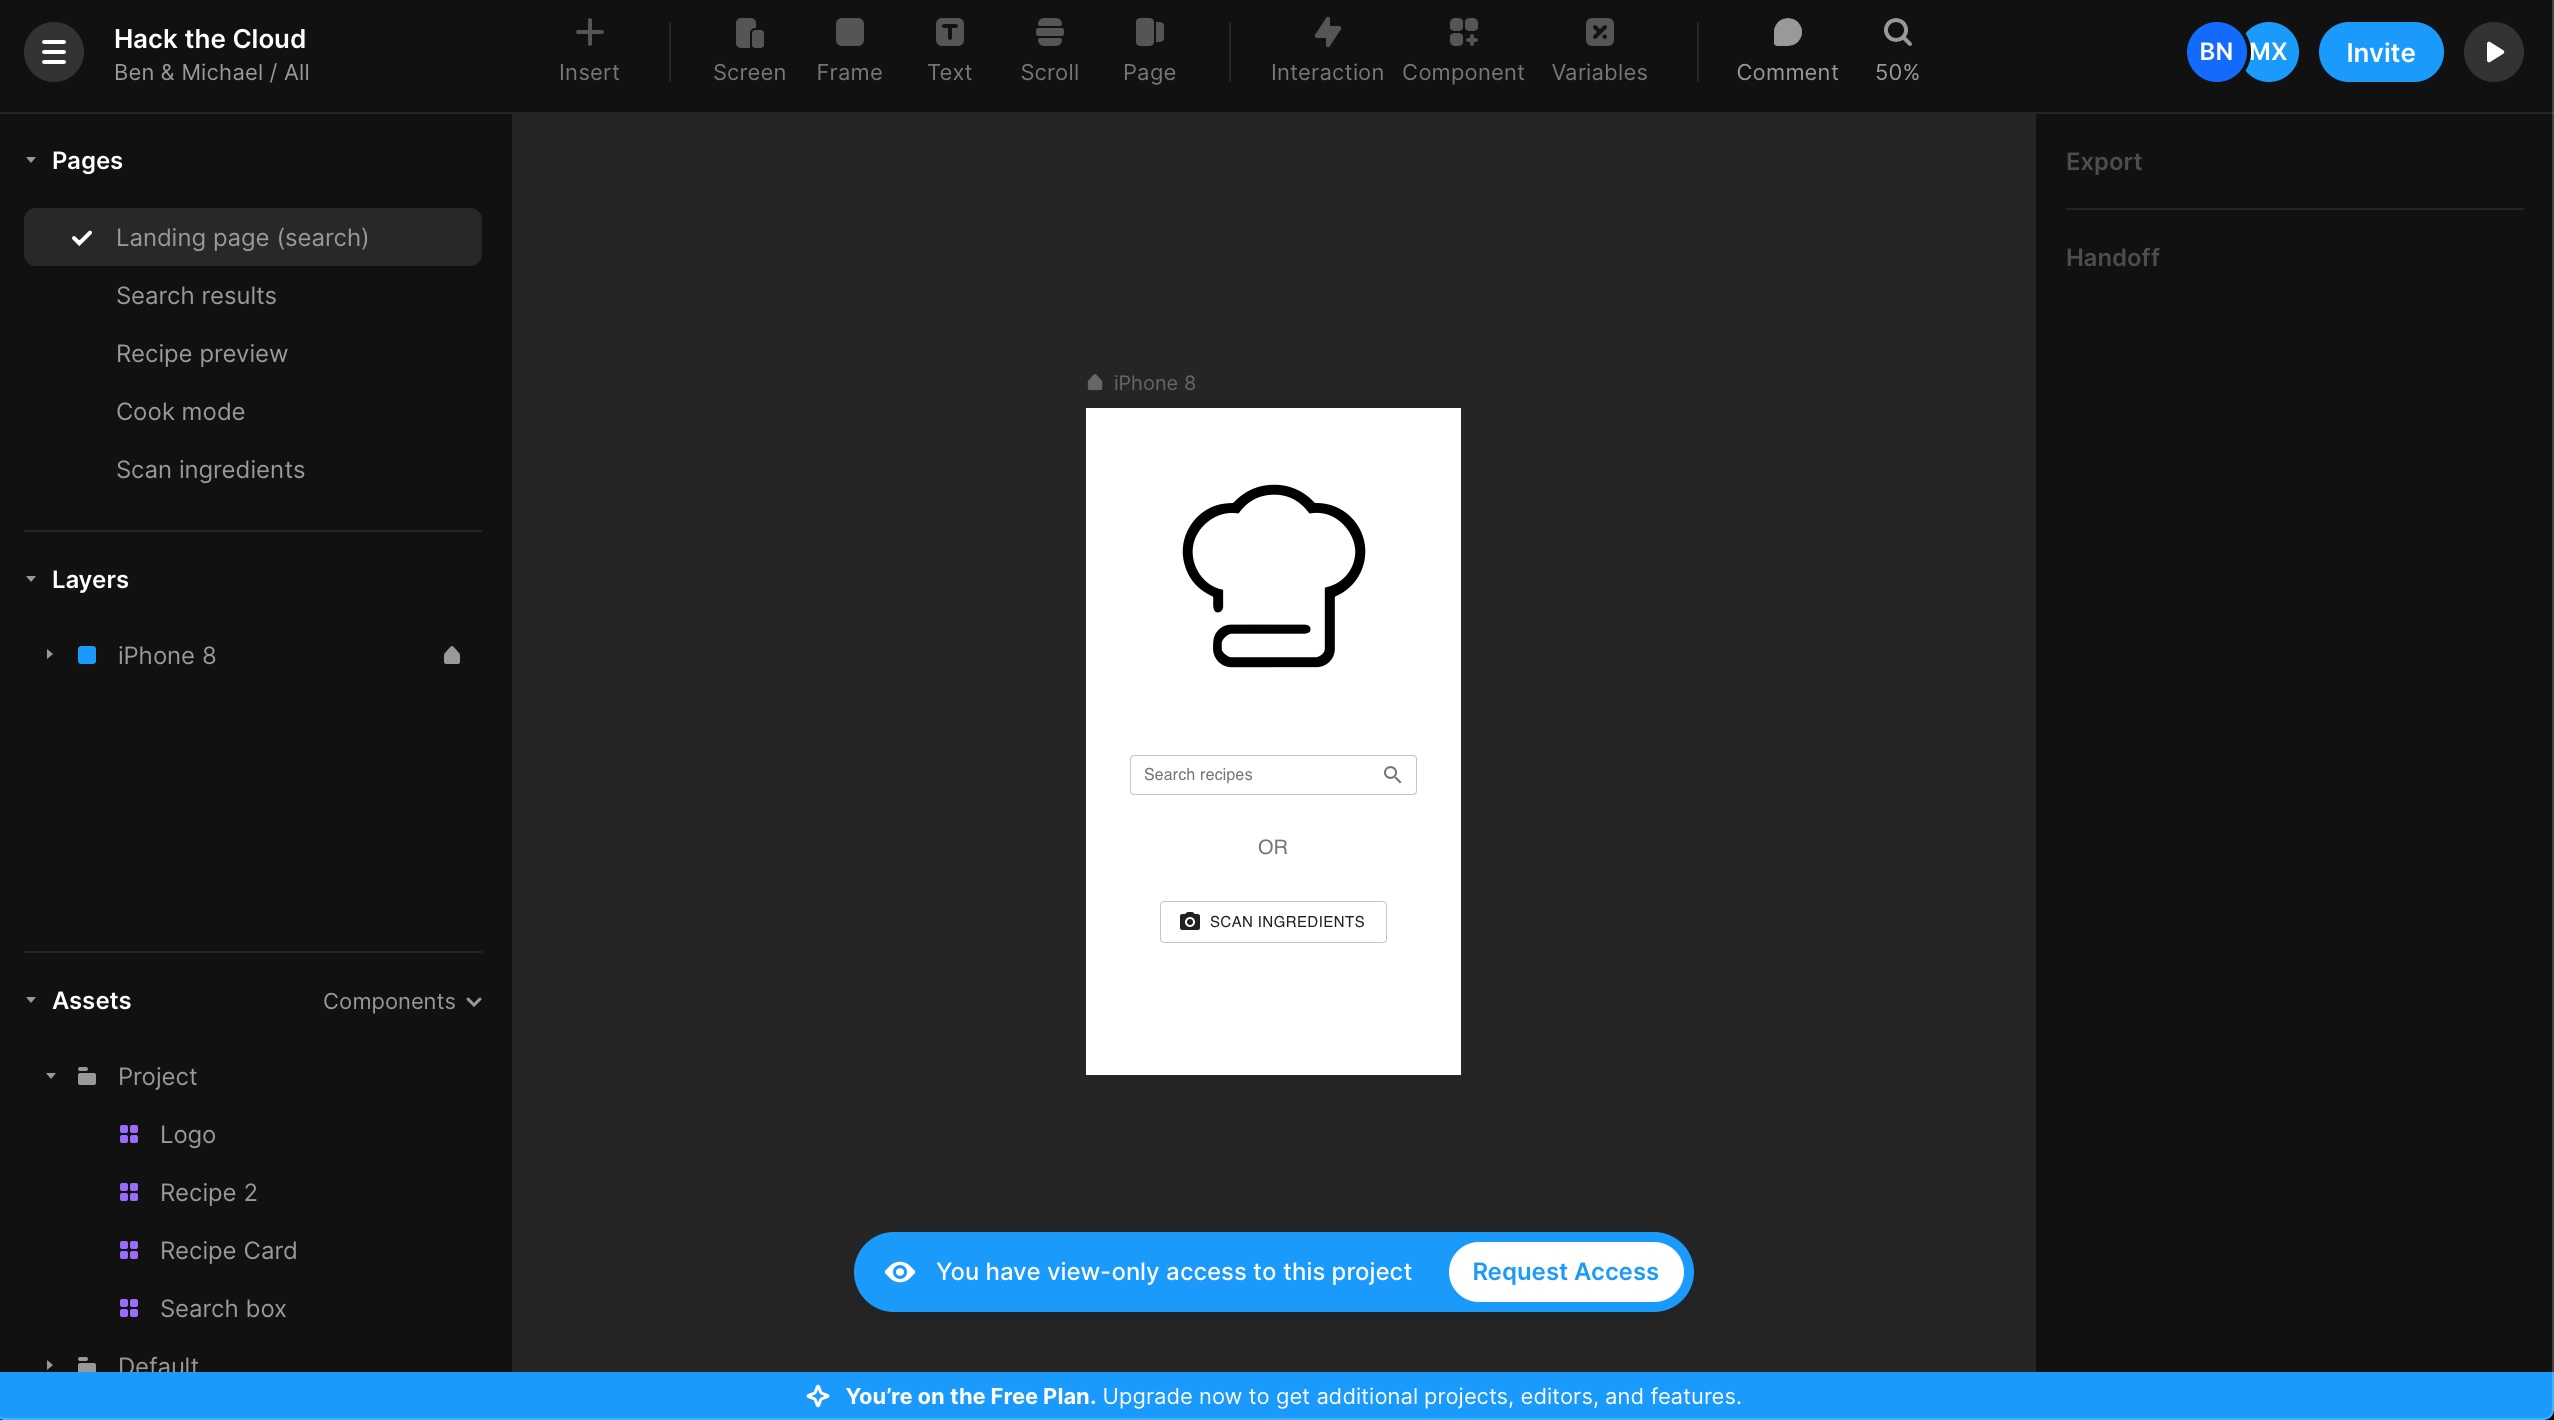
Task: Select the Insert tool
Action: click(x=589, y=50)
